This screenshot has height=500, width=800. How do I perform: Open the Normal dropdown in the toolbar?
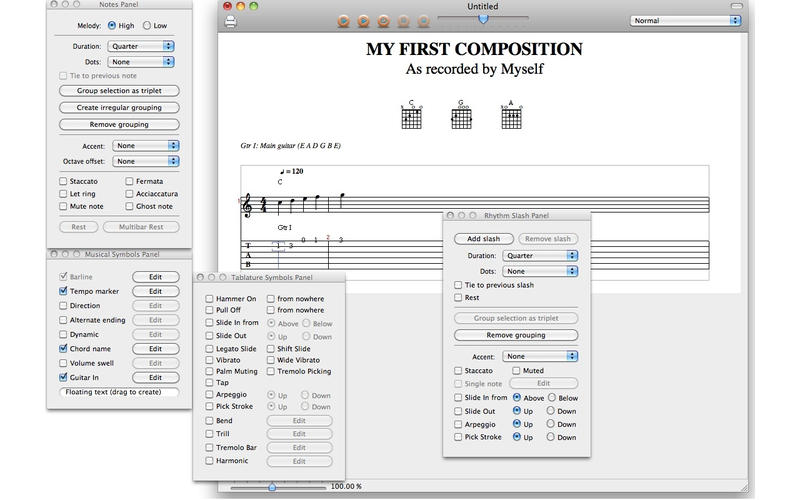[x=685, y=20]
